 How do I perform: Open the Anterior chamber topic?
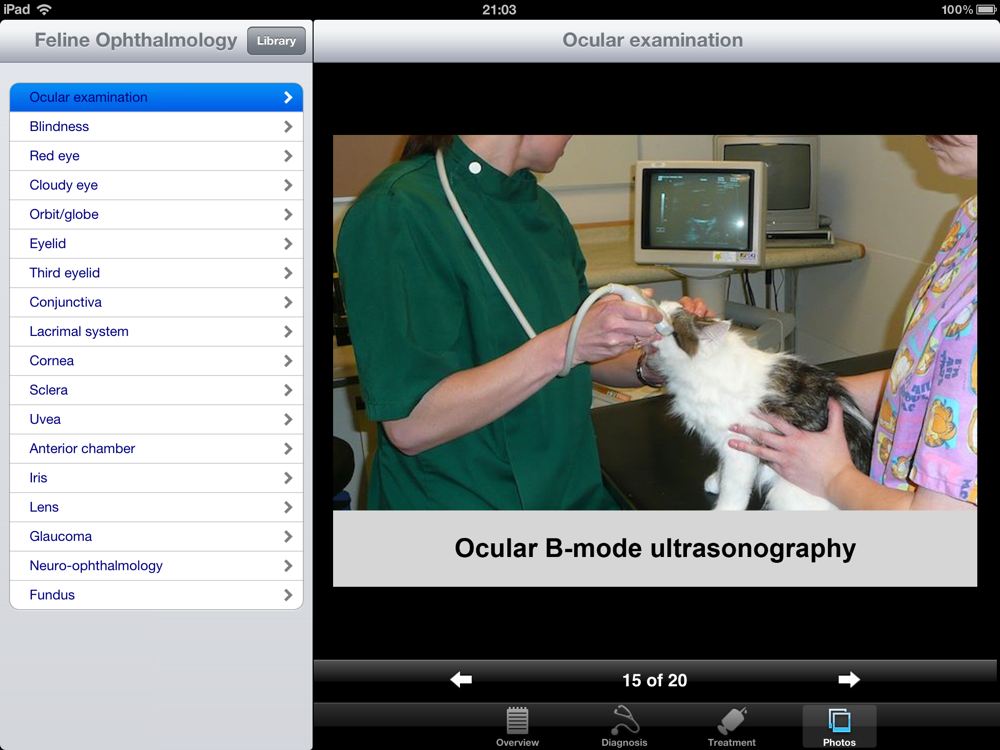[x=156, y=449]
